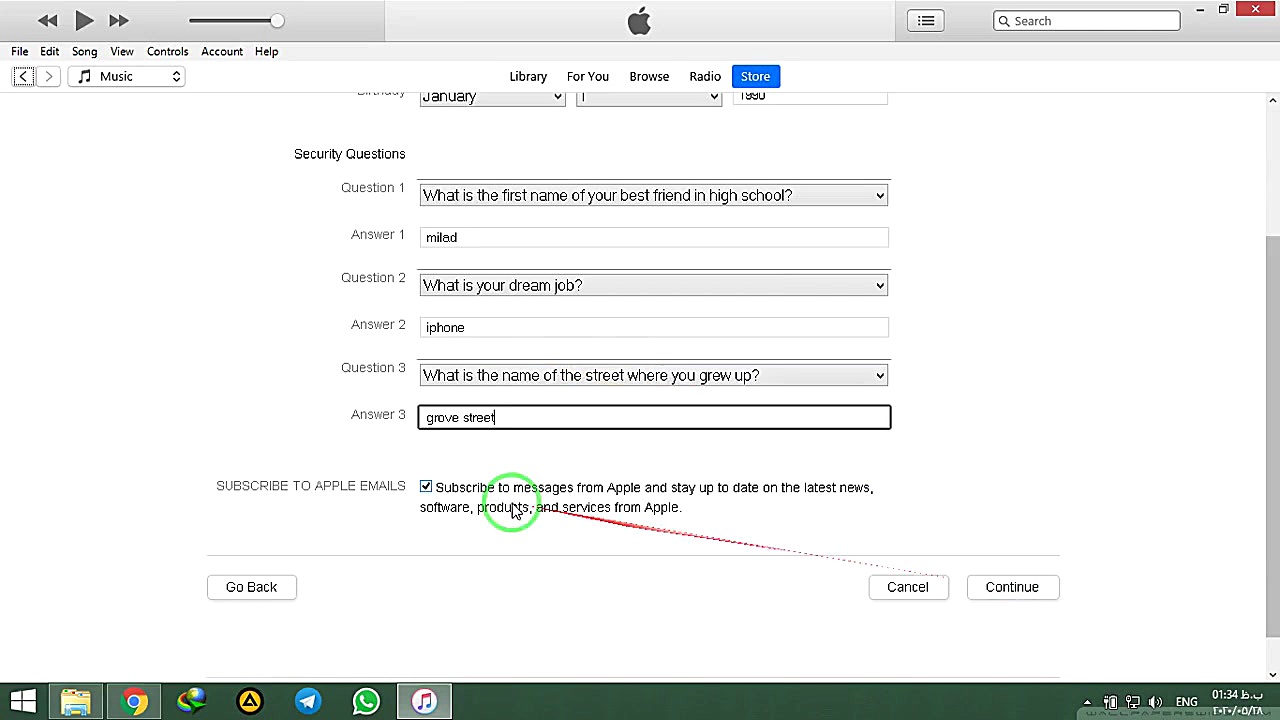Viewport: 1280px width, 720px height.
Task: Click the ENG language indicator
Action: 1187,702
